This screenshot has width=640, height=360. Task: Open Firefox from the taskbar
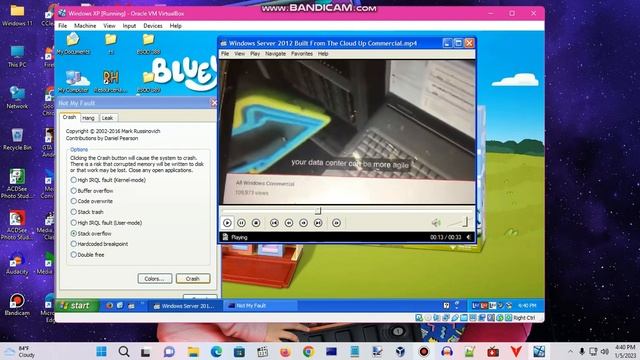pyautogui.click(x=285, y=351)
